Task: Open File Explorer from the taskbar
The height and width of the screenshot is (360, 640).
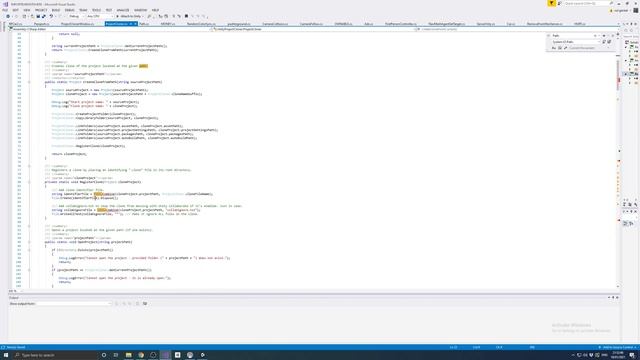Action: pyautogui.click(x=129, y=355)
